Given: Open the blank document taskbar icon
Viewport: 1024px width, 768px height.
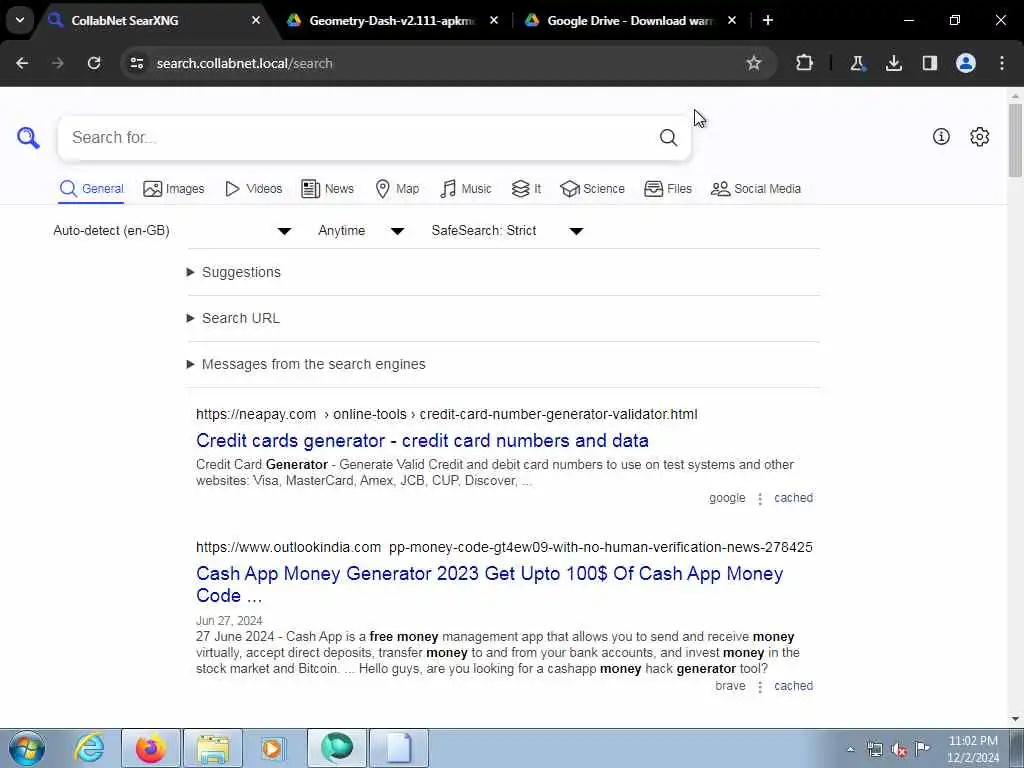Looking at the screenshot, I should [x=399, y=748].
